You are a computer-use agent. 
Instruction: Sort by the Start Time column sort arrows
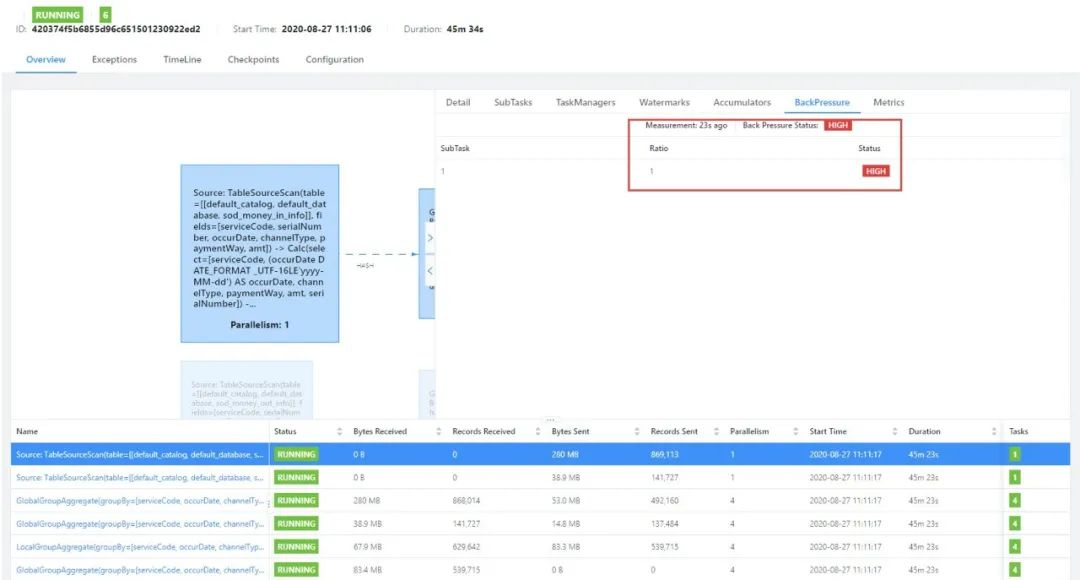[x=894, y=432]
